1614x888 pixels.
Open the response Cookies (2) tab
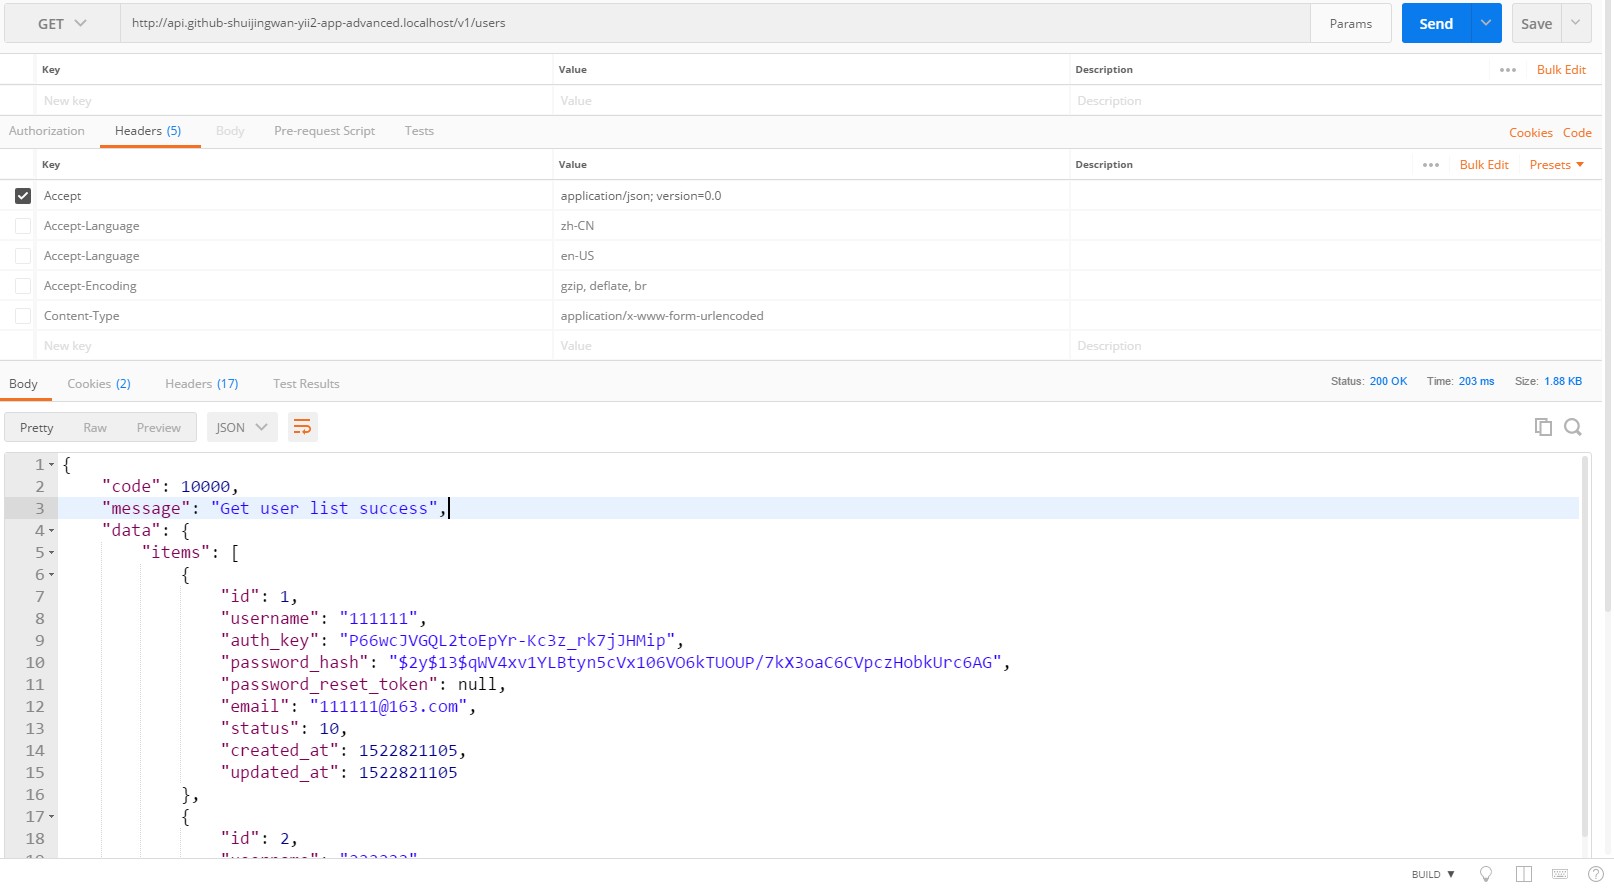99,384
